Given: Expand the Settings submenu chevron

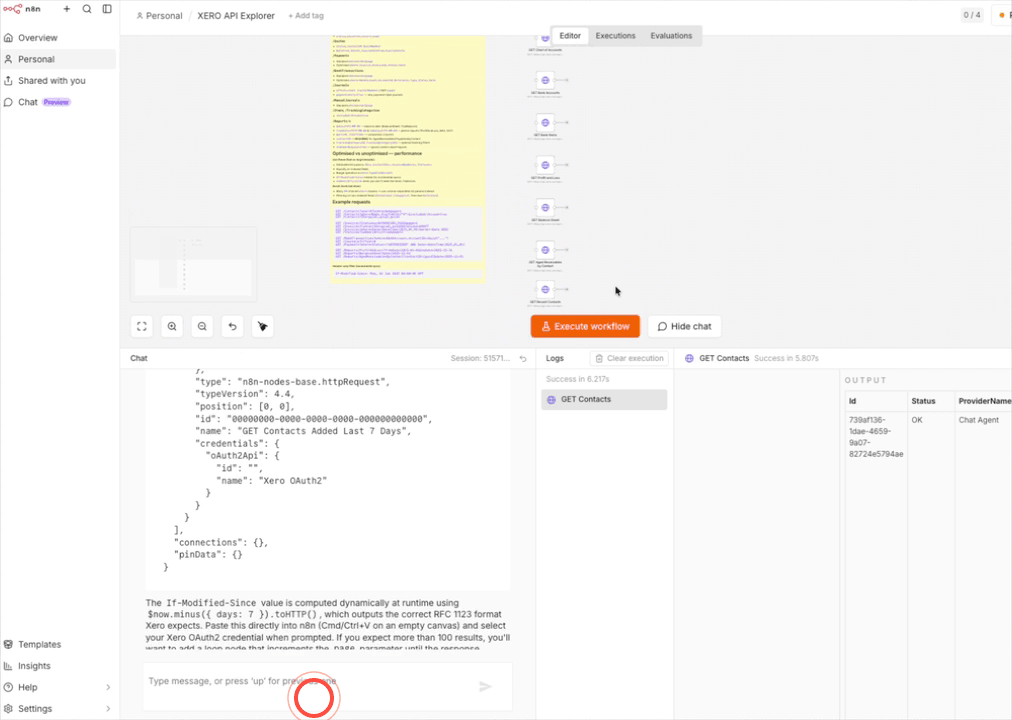Looking at the screenshot, I should [x=108, y=708].
